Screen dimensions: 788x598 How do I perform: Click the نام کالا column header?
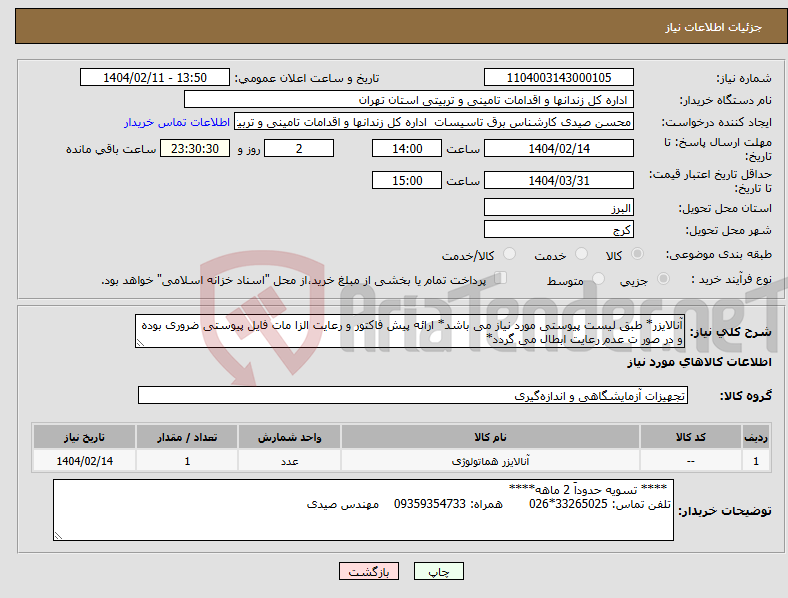(x=490, y=437)
